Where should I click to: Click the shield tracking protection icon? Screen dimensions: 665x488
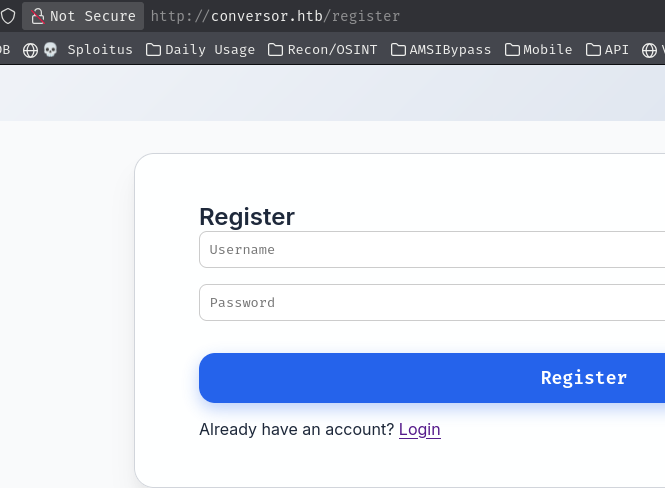click(x=8, y=16)
